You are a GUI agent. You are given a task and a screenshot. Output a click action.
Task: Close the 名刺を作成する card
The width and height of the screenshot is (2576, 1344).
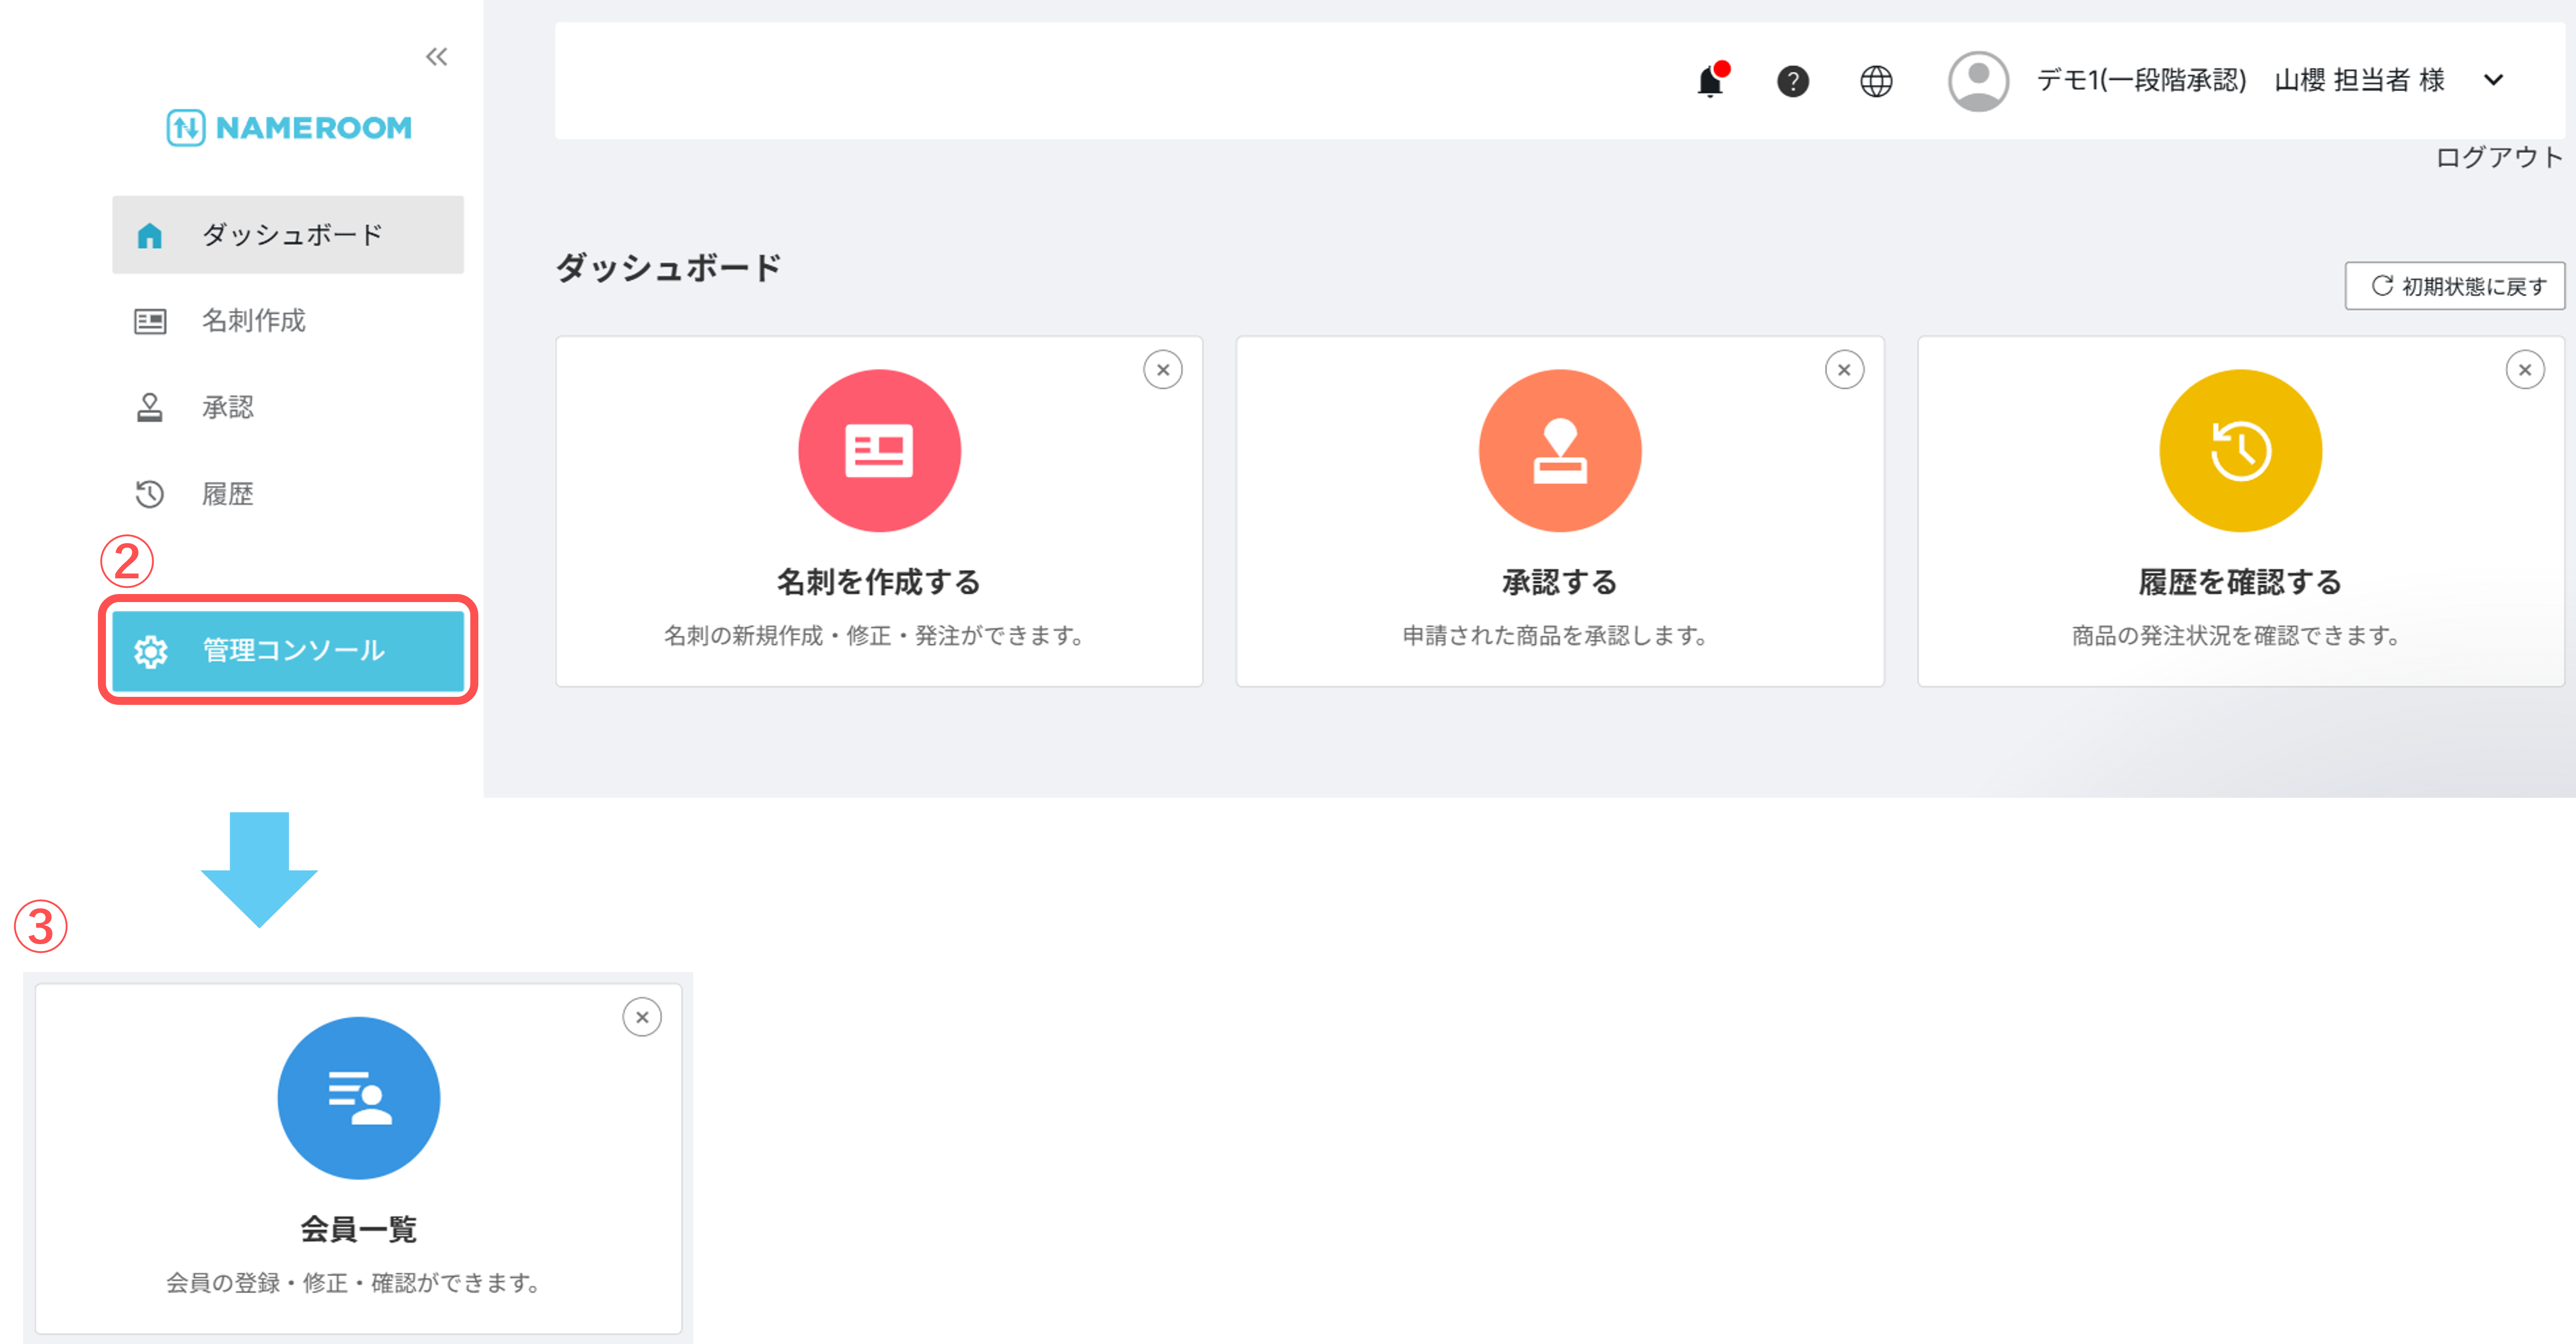pyautogui.click(x=1162, y=370)
